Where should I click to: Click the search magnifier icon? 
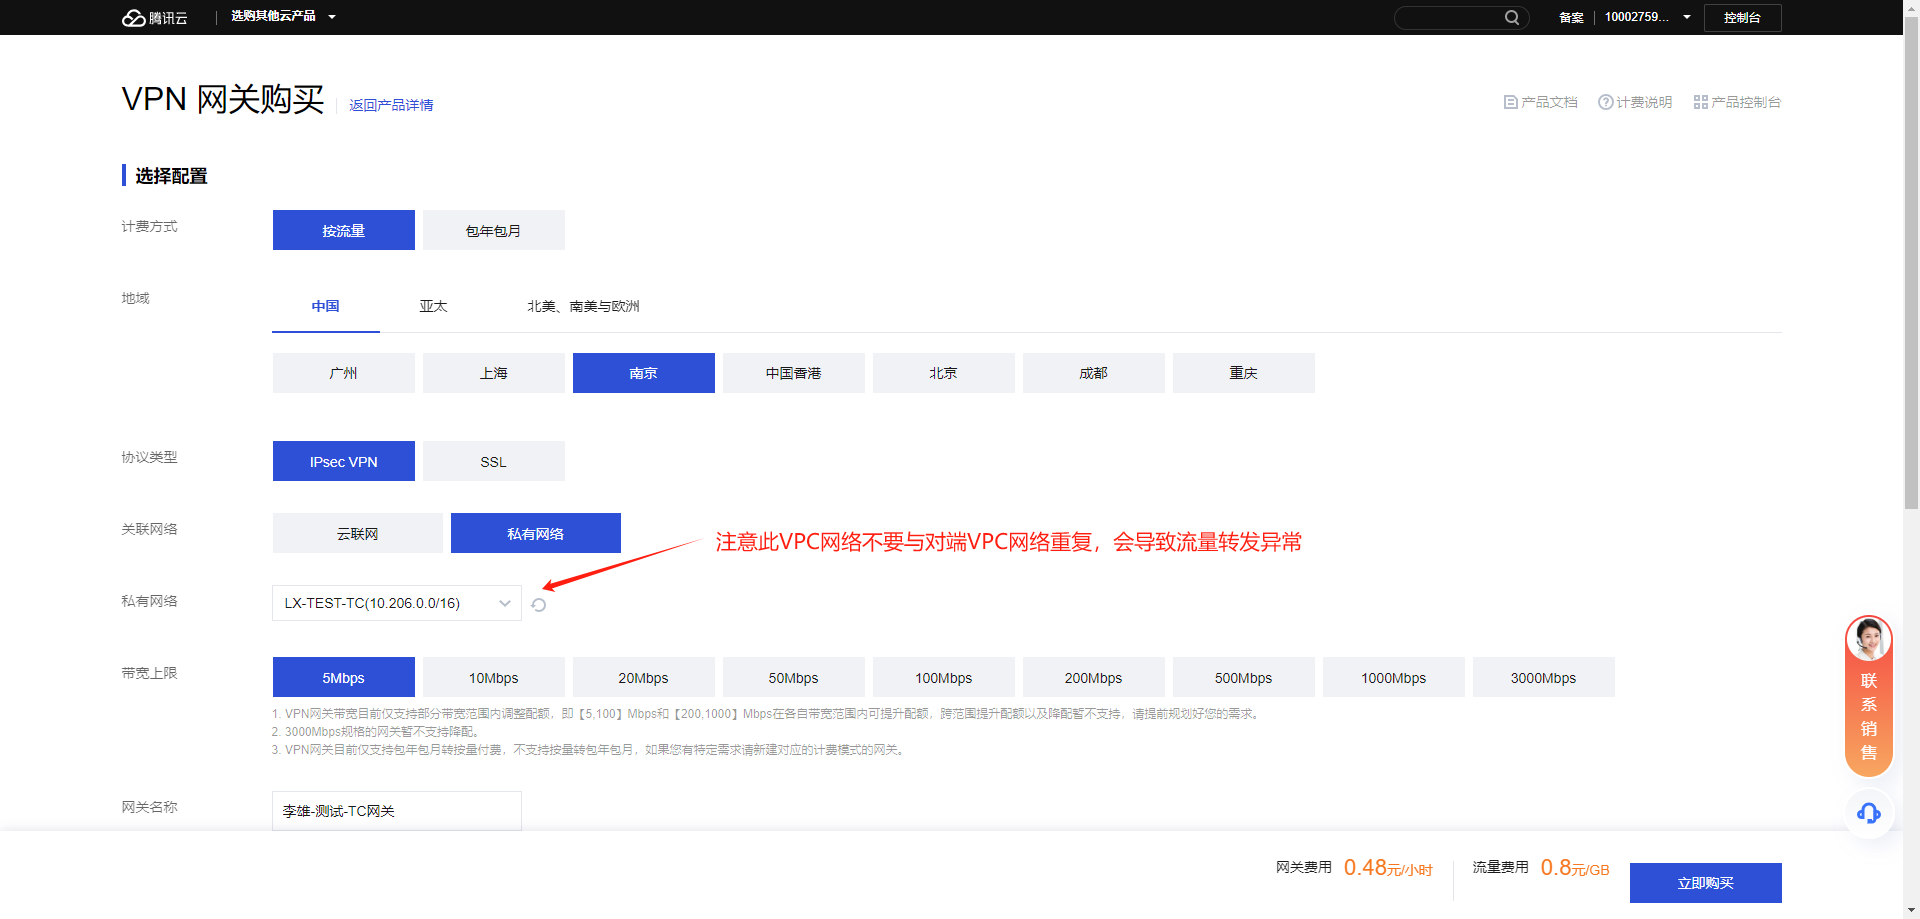pos(1511,18)
